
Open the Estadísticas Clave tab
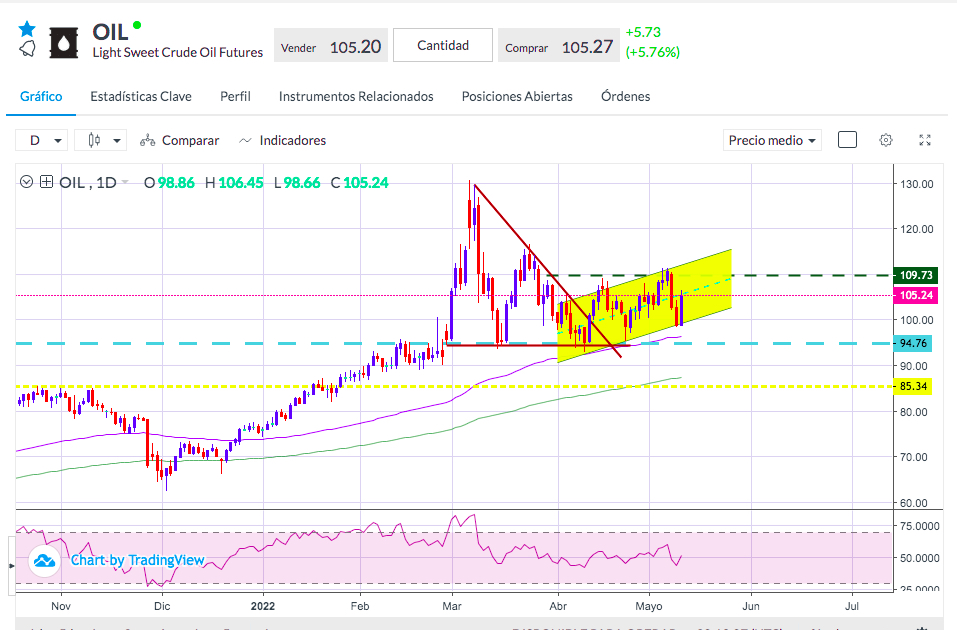pos(141,96)
